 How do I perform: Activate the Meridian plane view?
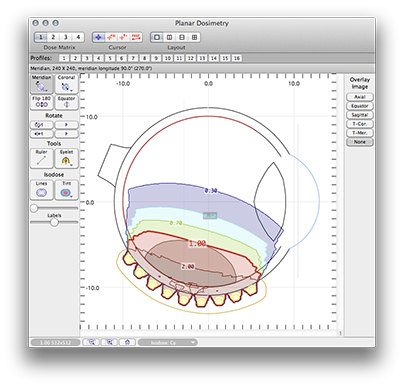tap(41, 84)
